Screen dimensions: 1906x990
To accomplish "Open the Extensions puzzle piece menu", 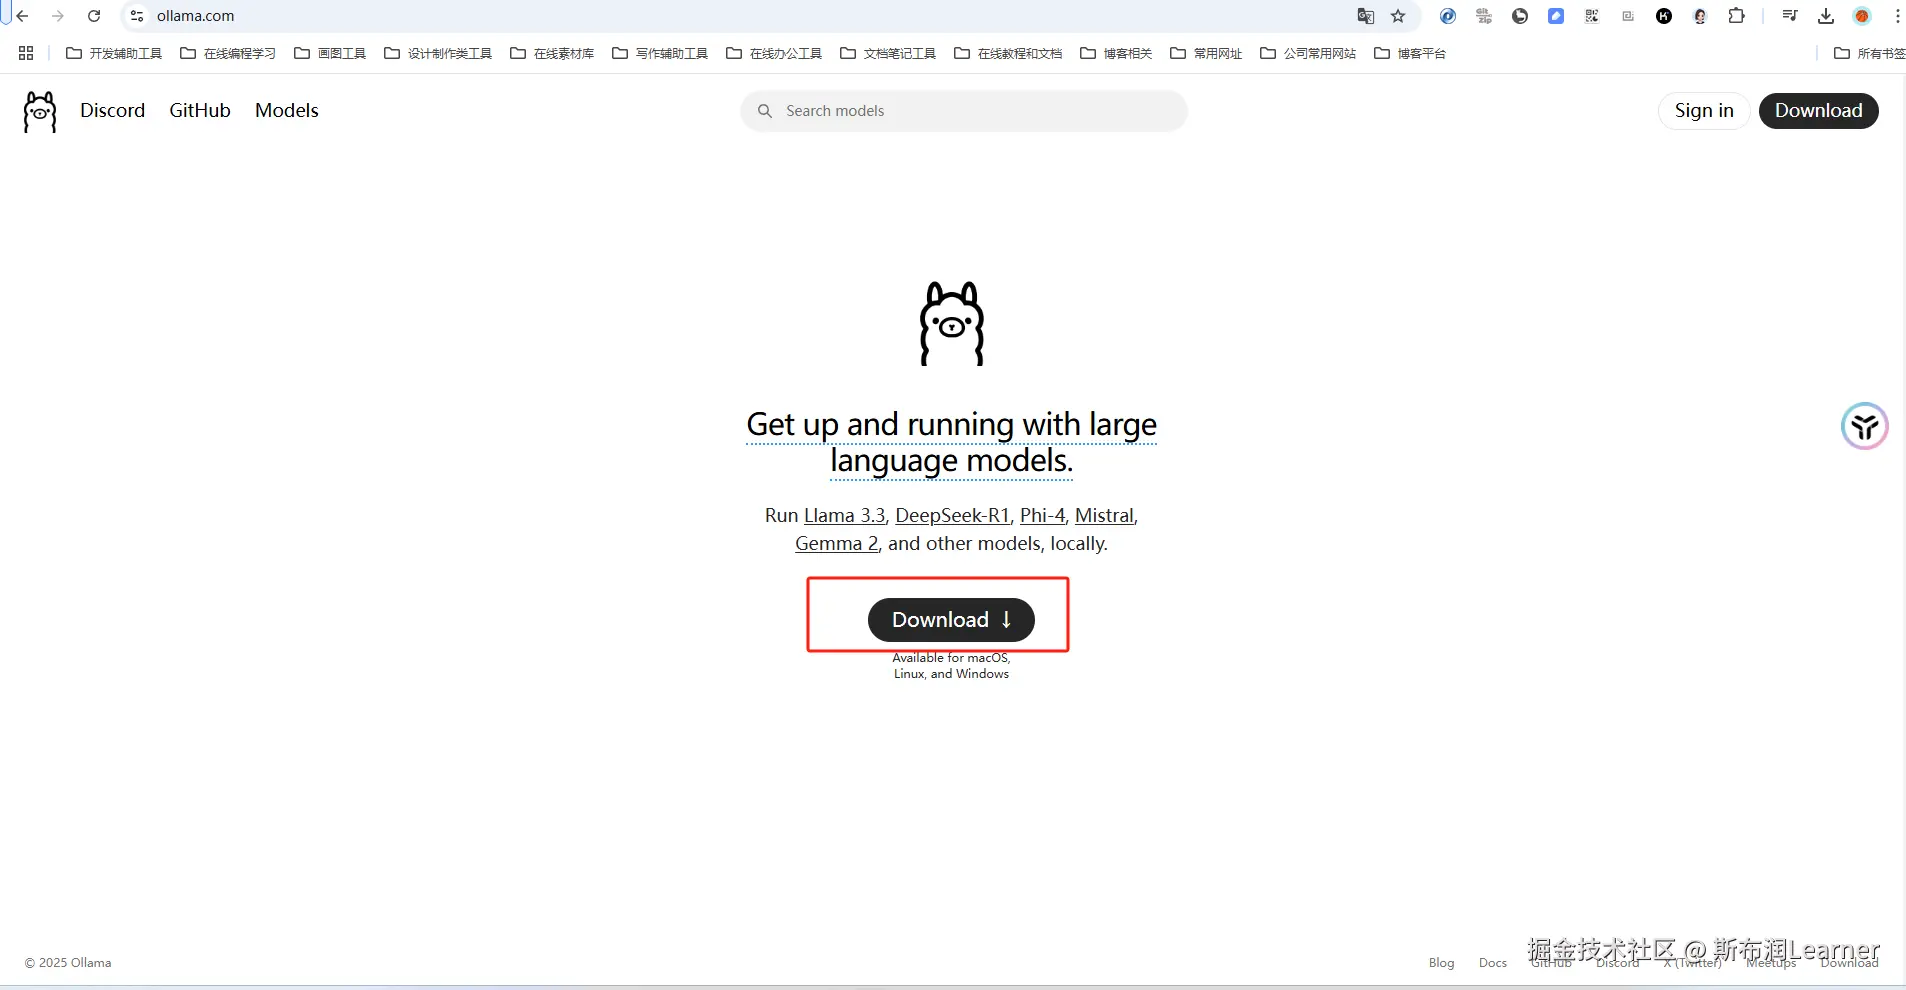I will tap(1737, 16).
